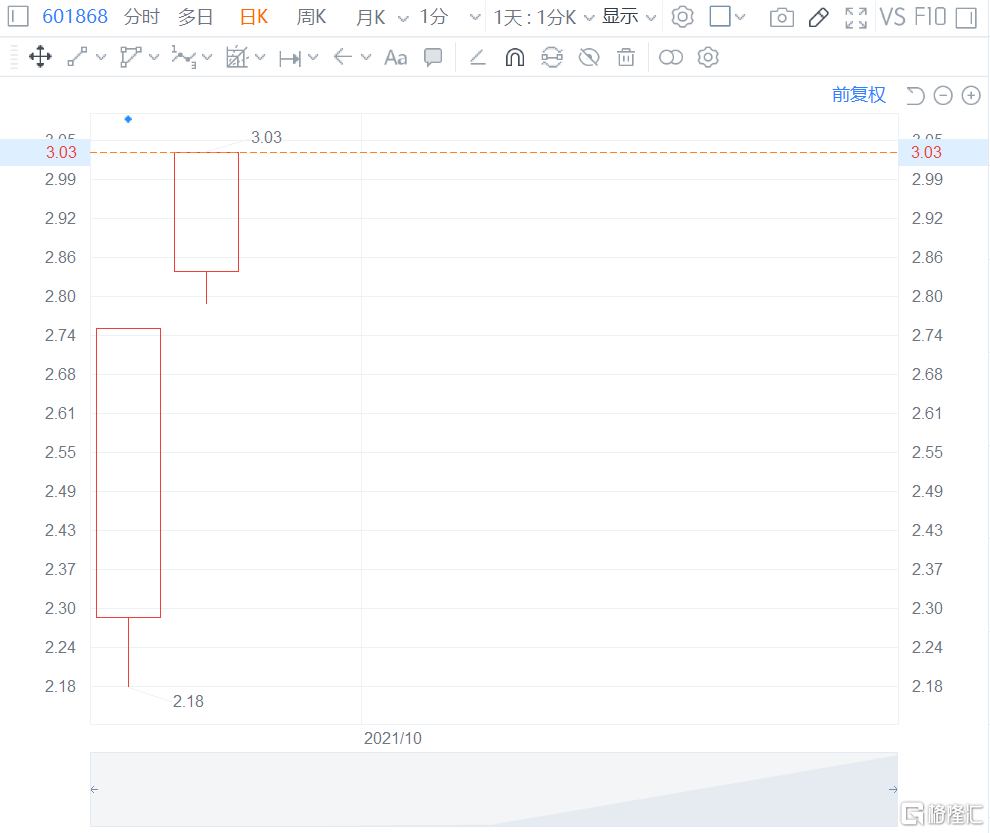Click the navigator range bar below chart
Viewport: 990px width, 833px height.
pyautogui.click(x=494, y=789)
